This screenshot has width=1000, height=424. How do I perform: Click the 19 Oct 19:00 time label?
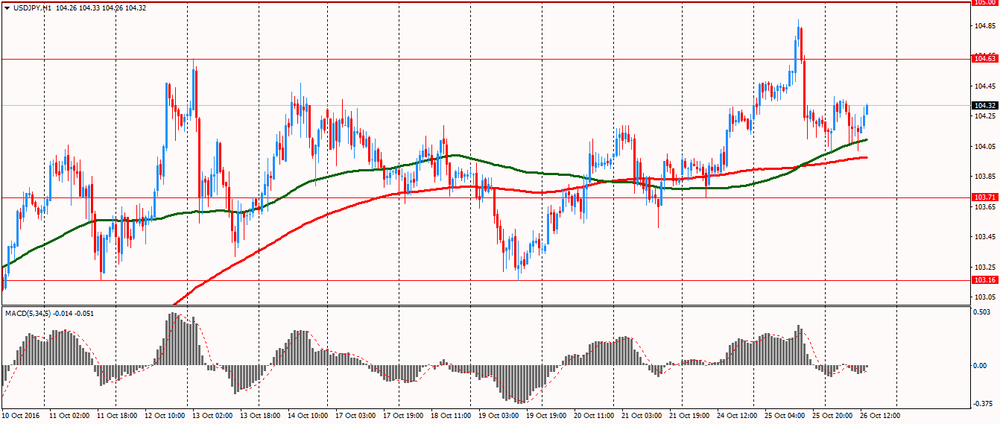click(547, 415)
